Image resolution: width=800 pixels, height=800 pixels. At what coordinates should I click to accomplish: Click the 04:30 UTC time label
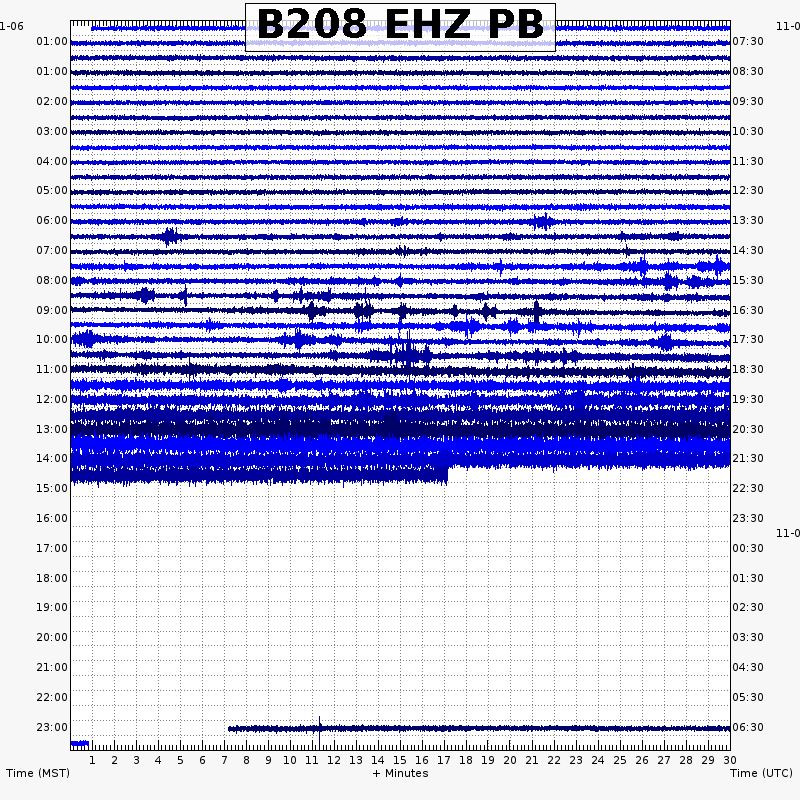(x=748, y=667)
